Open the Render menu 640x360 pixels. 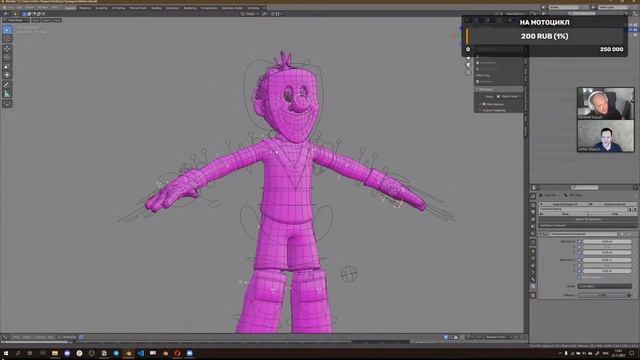pos(29,8)
